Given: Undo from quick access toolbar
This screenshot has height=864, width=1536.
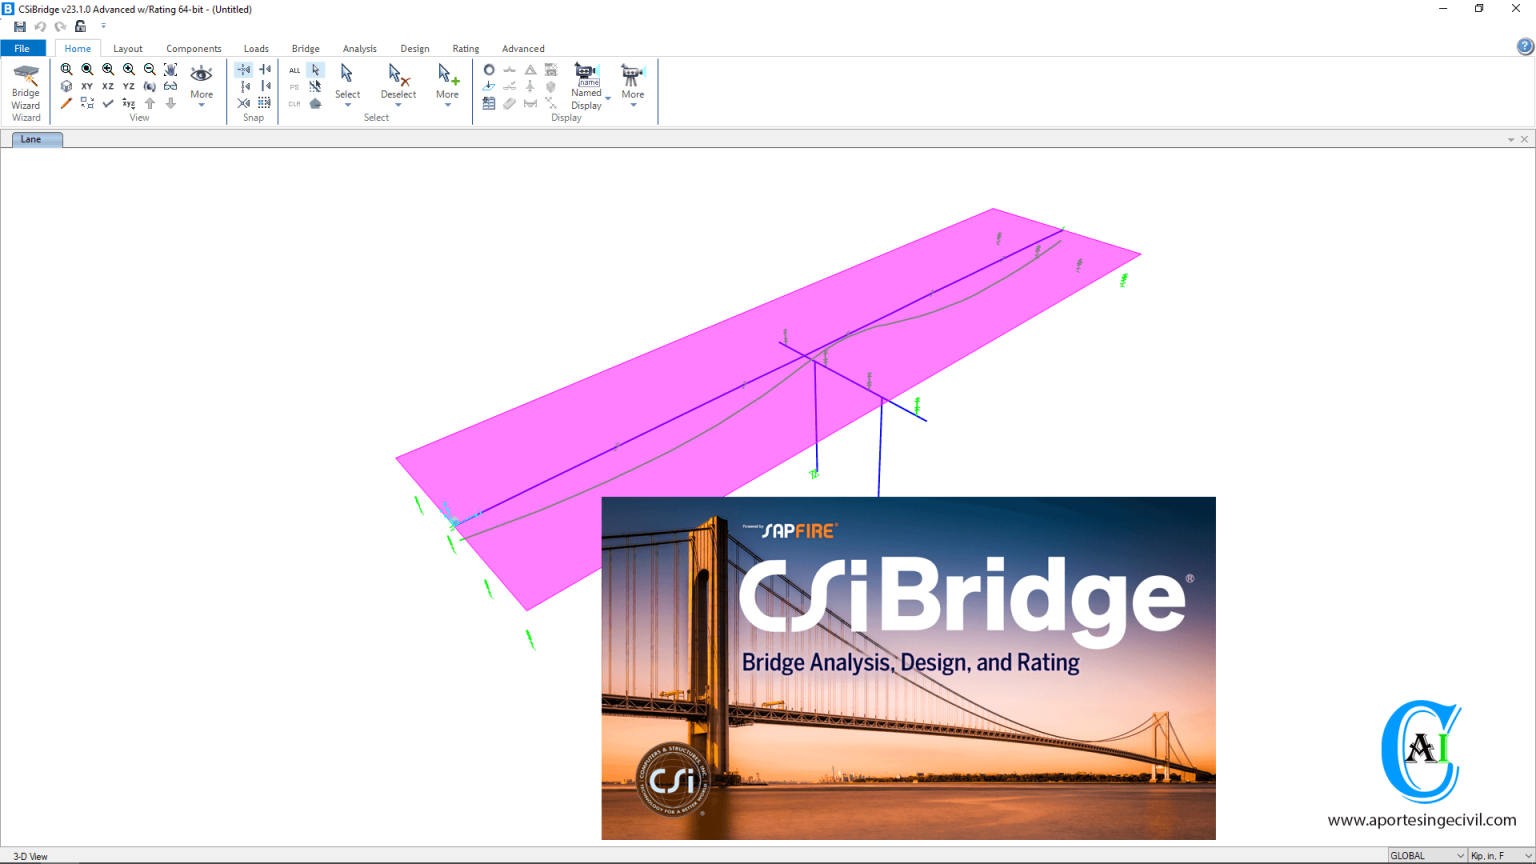Looking at the screenshot, I should tap(40, 27).
